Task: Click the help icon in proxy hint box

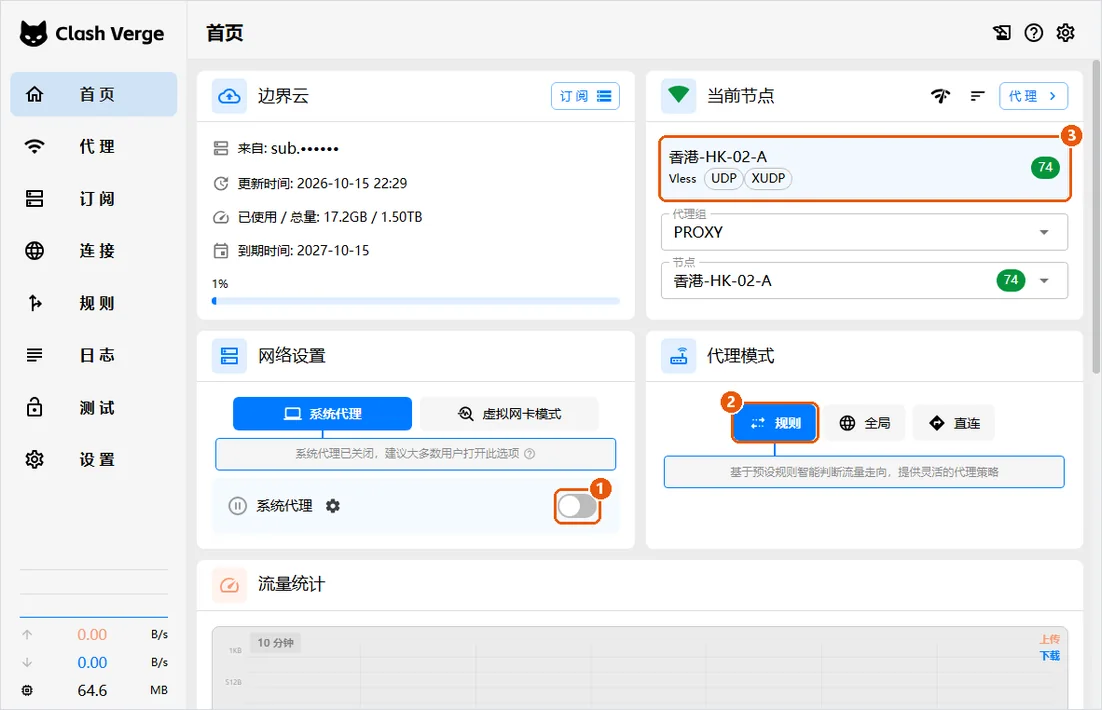Action: [530, 454]
